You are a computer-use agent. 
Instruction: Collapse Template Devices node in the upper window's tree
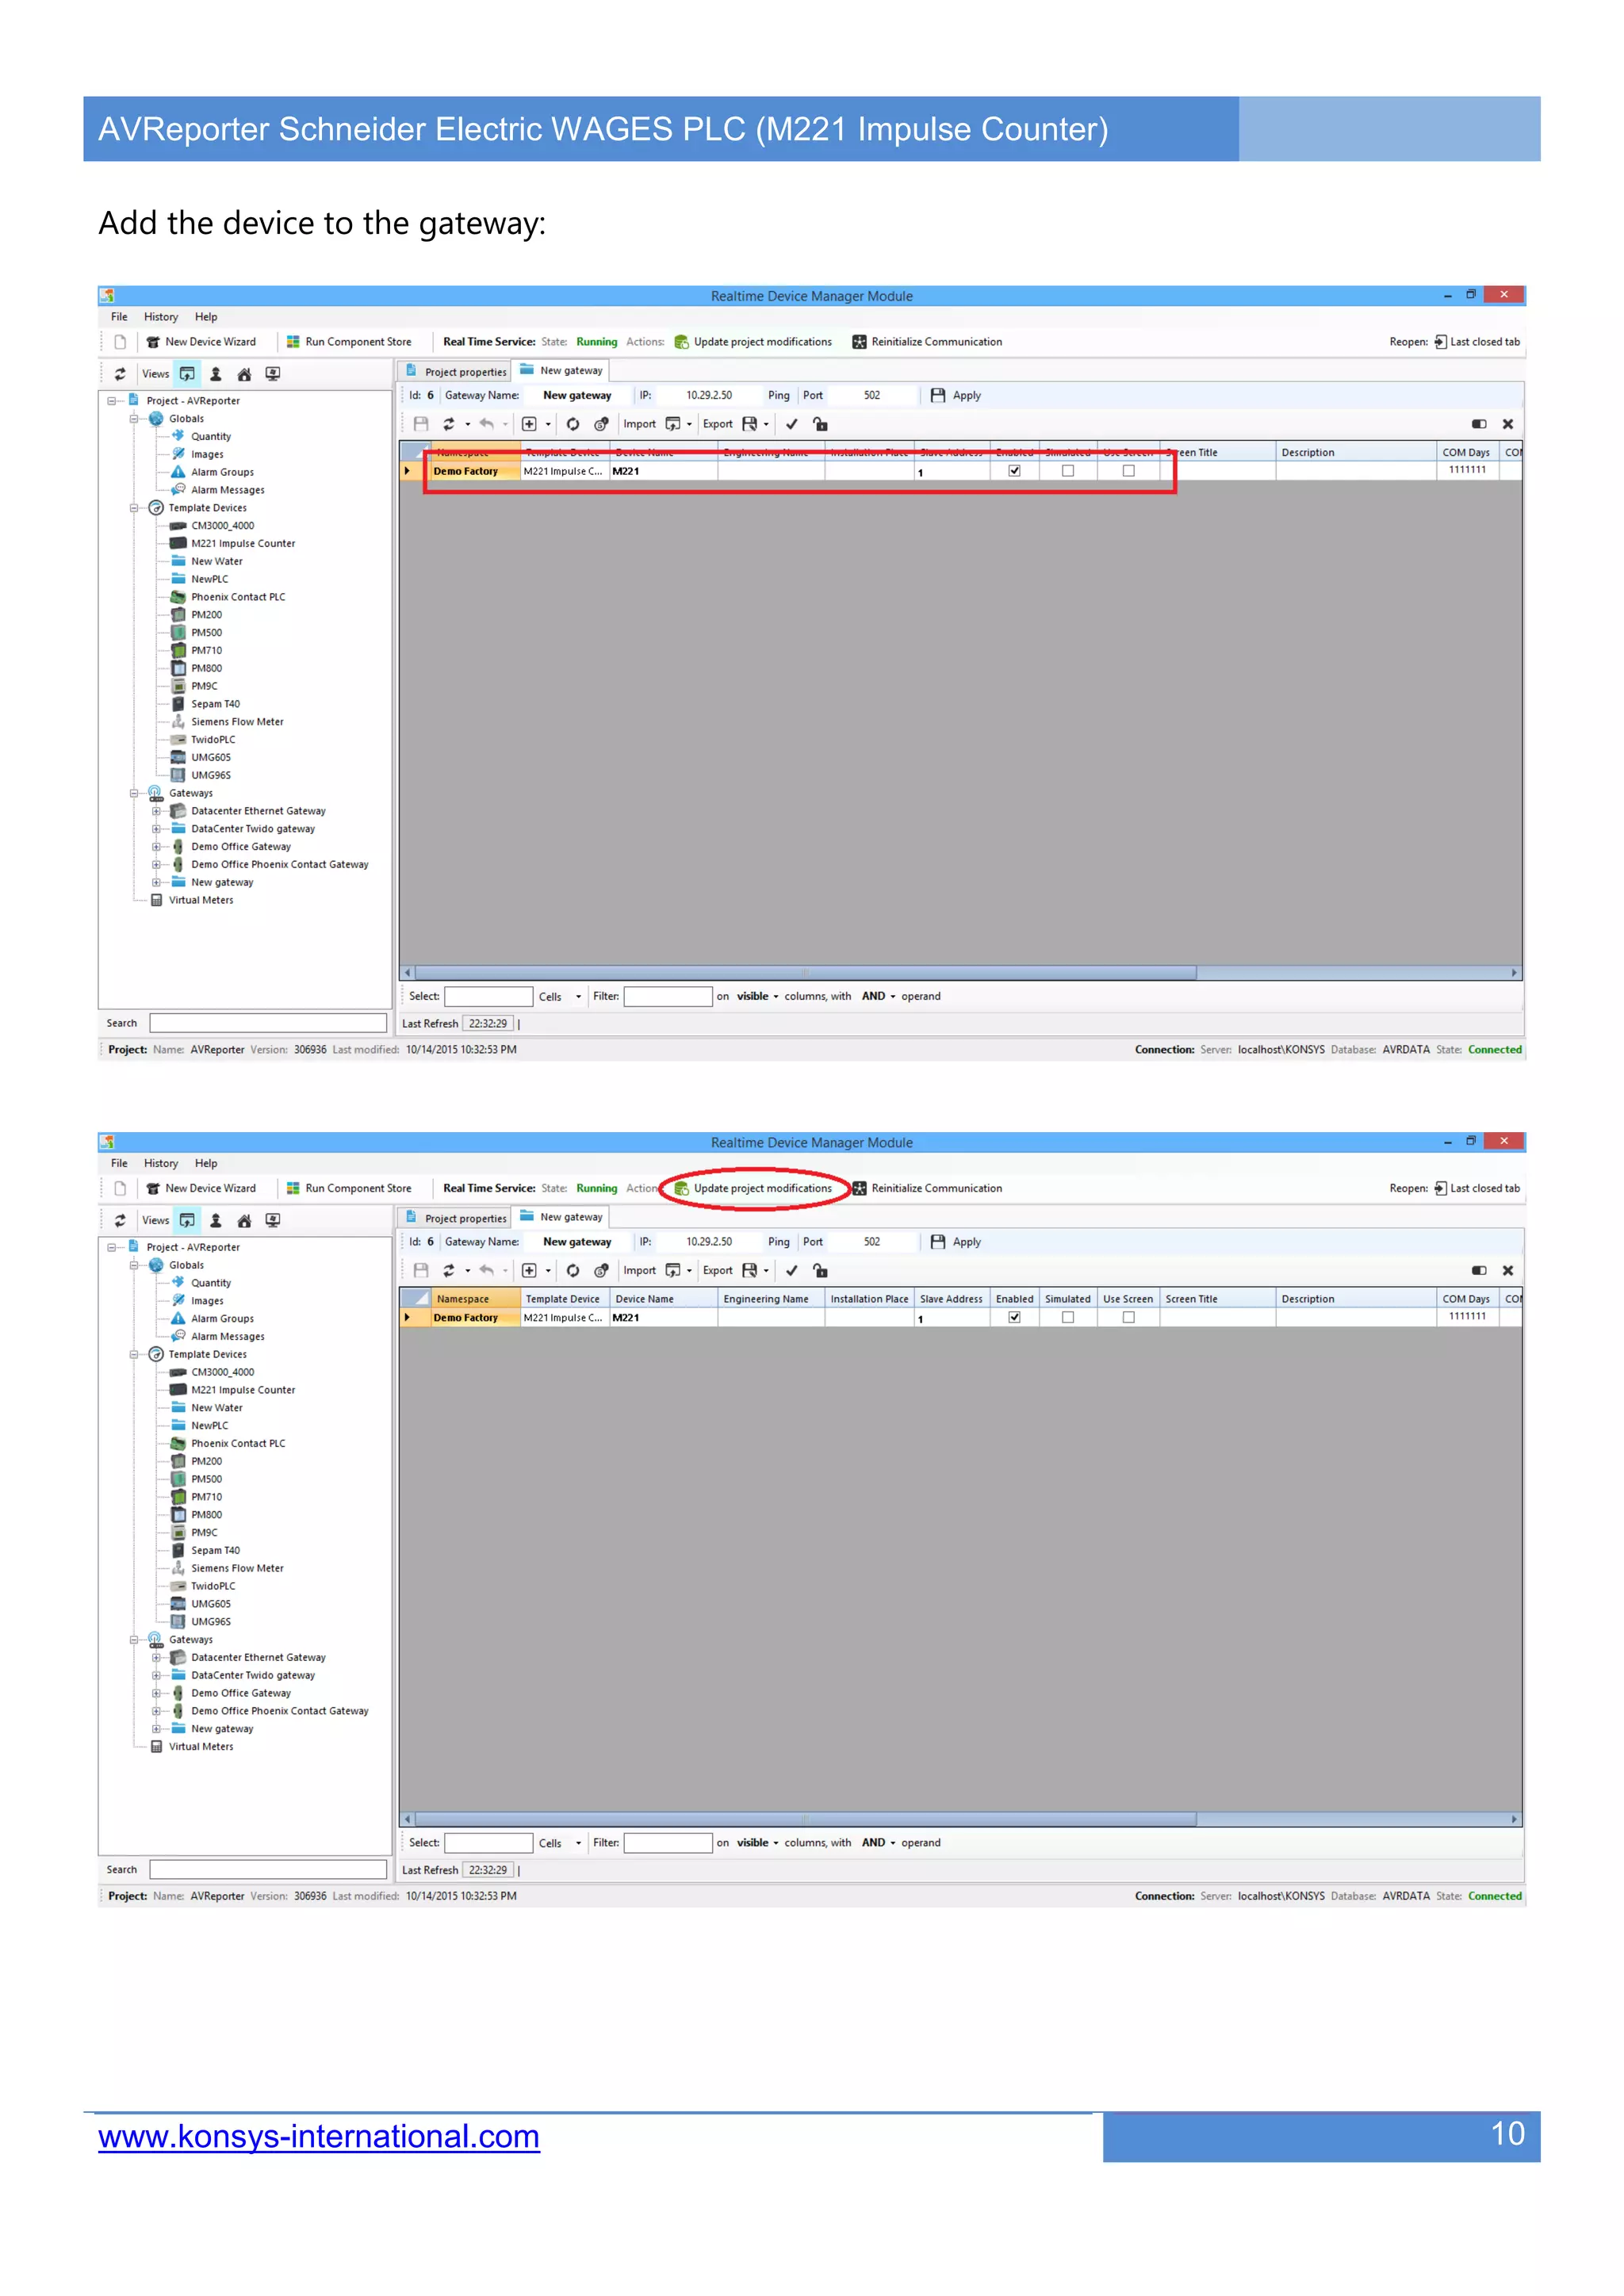click(x=134, y=508)
